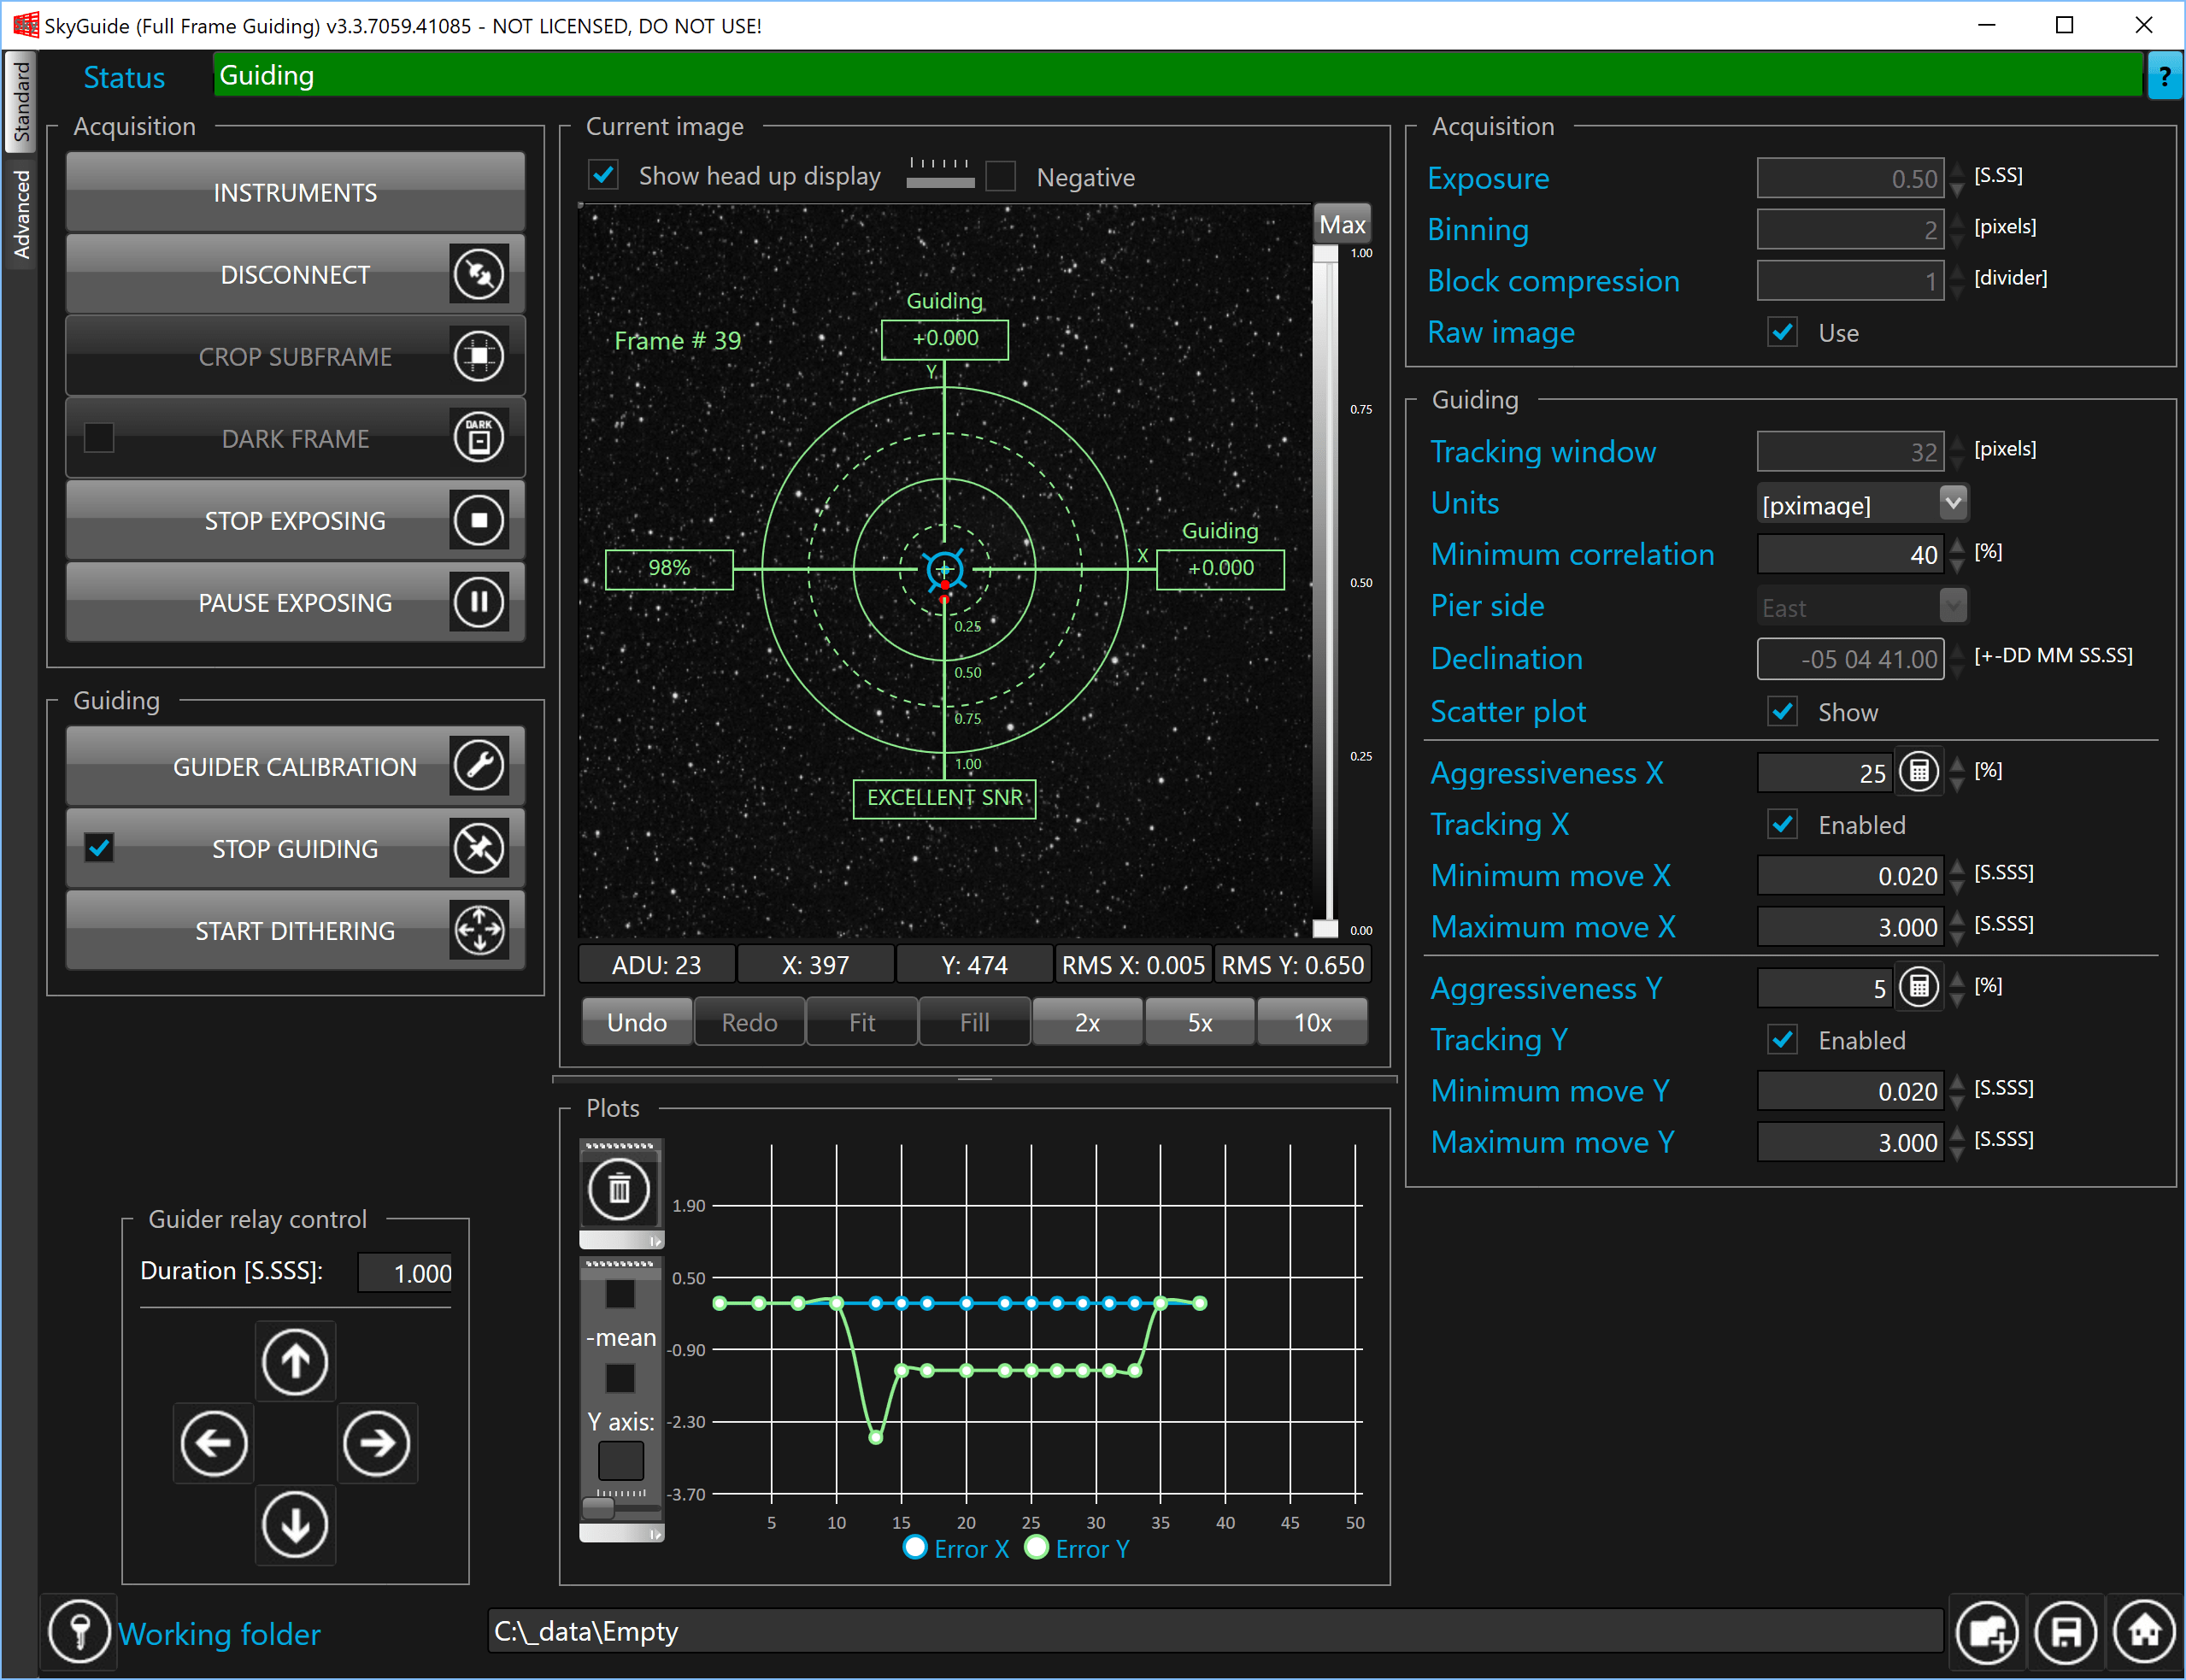The height and width of the screenshot is (1680, 2186).
Task: Click the save disk icon
Action: pos(2065,1632)
